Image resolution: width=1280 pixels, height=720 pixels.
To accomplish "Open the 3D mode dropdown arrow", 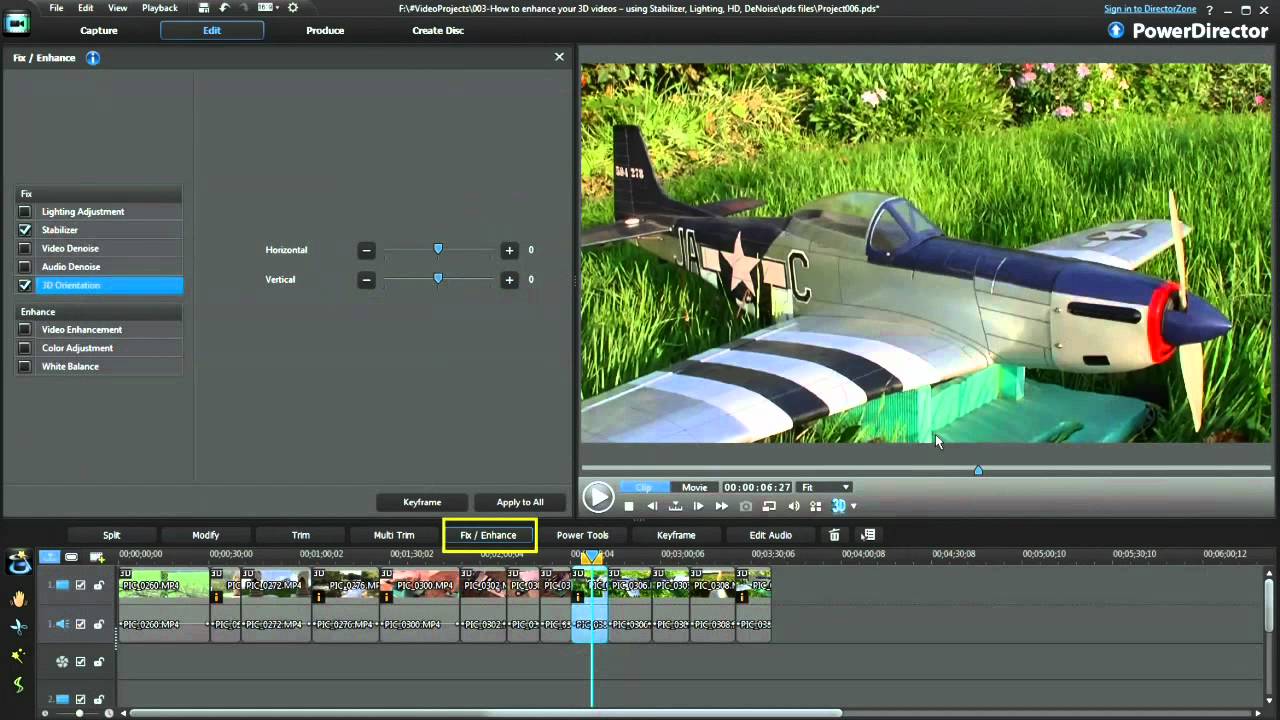I will [853, 506].
